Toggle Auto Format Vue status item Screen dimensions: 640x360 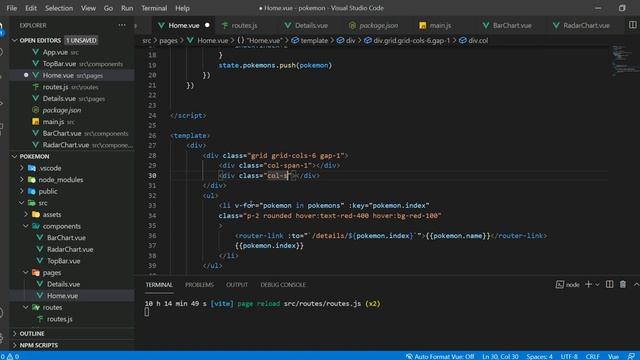coord(440,356)
